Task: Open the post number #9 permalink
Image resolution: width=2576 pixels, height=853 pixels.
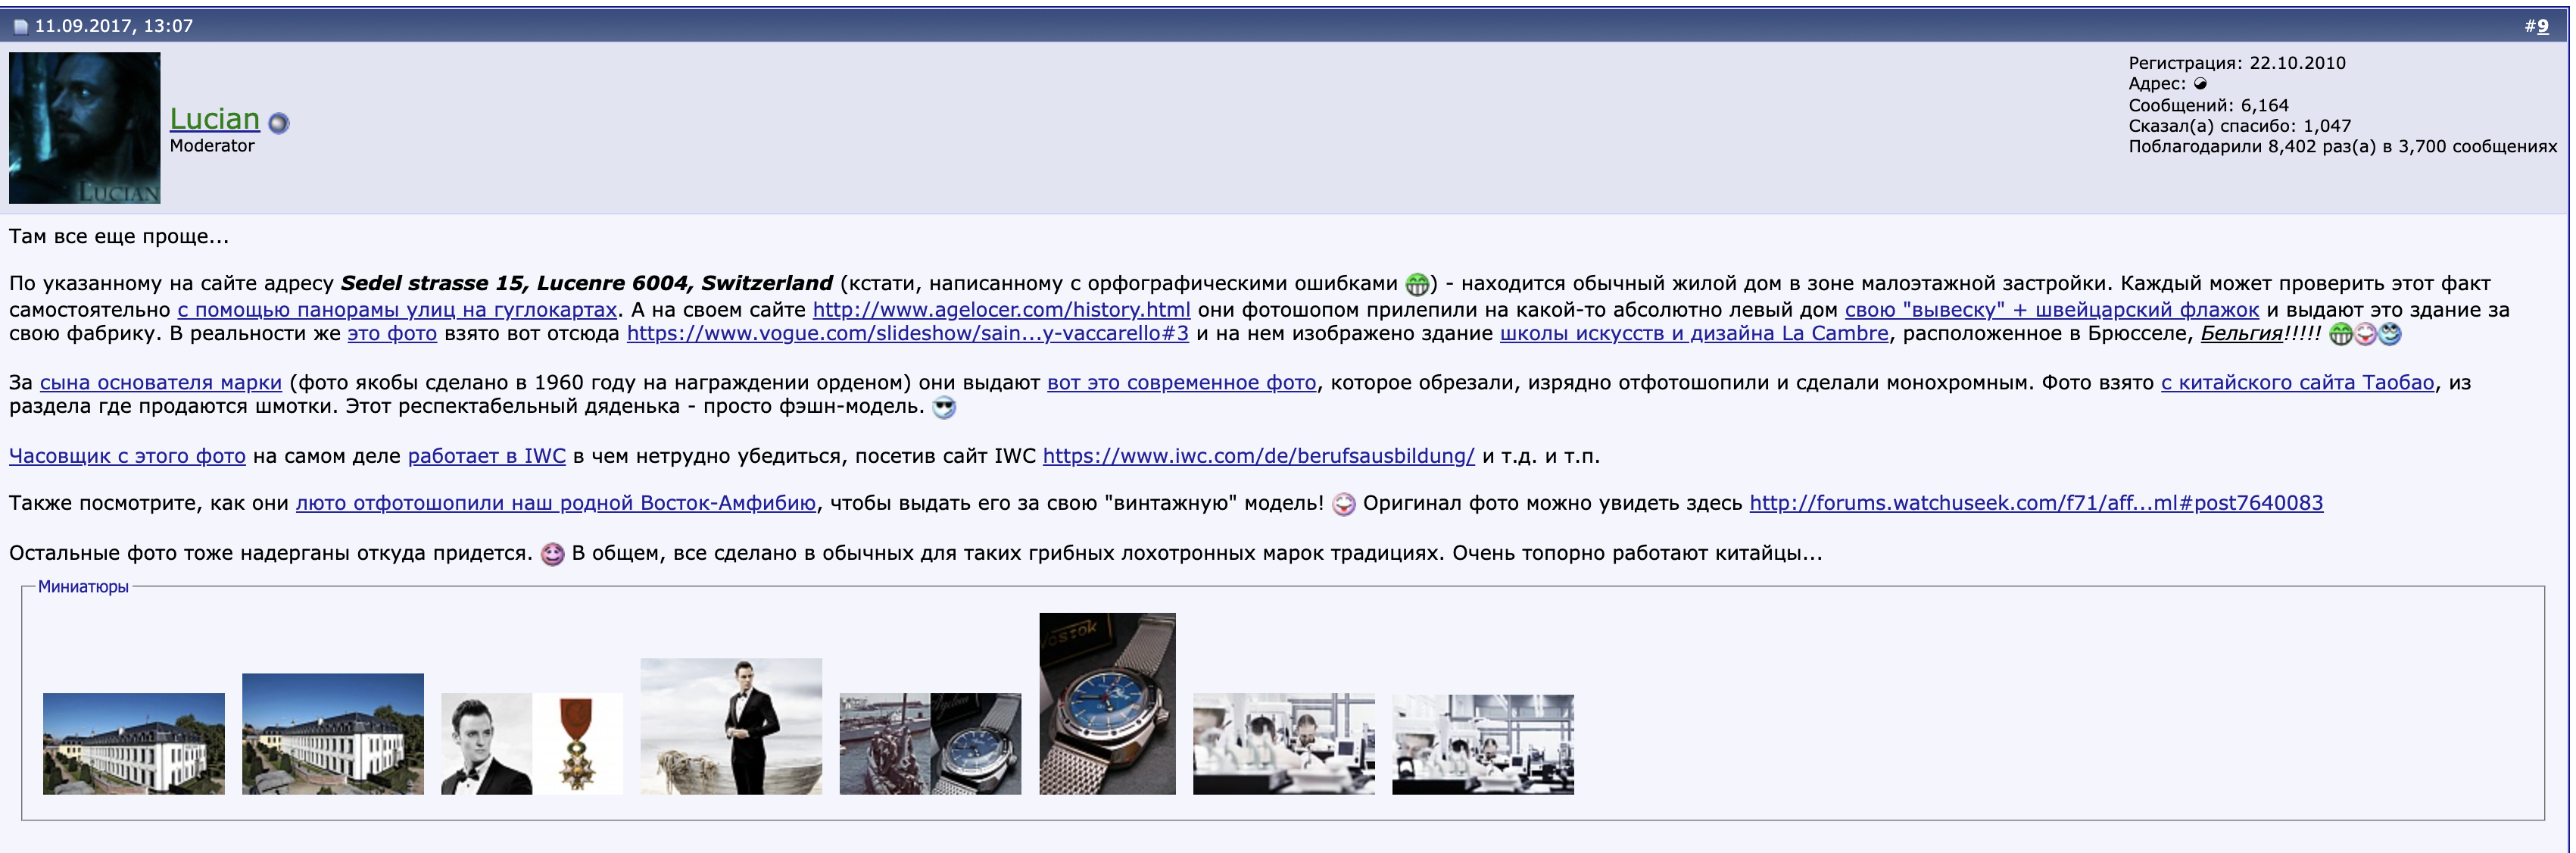Action: pyautogui.click(x=2542, y=26)
